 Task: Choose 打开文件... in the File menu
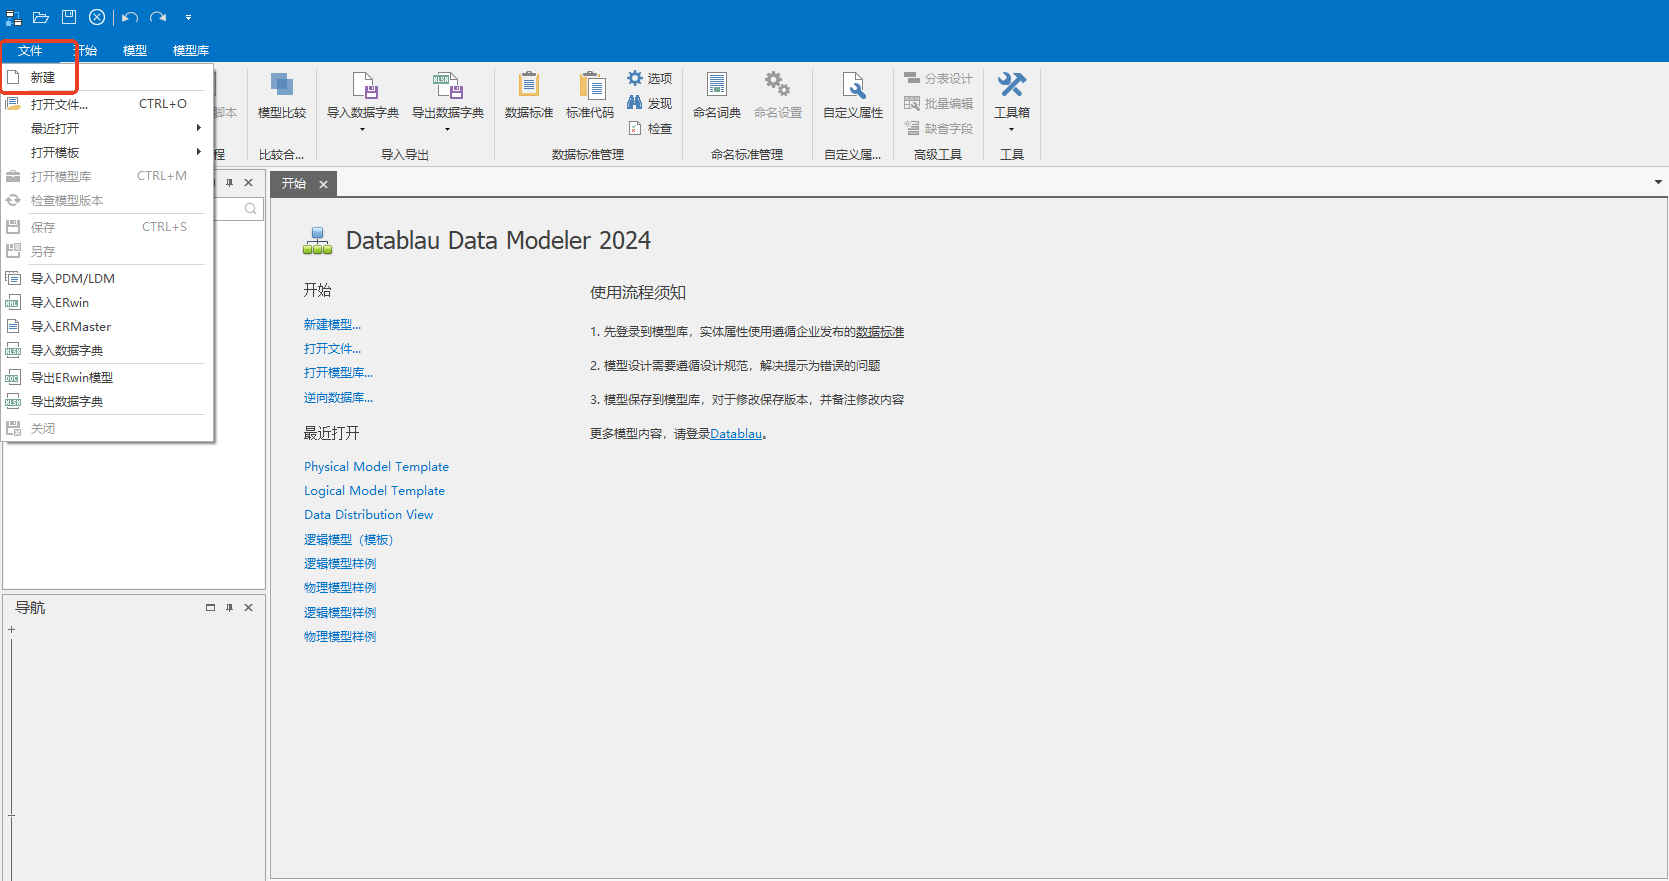coord(108,104)
